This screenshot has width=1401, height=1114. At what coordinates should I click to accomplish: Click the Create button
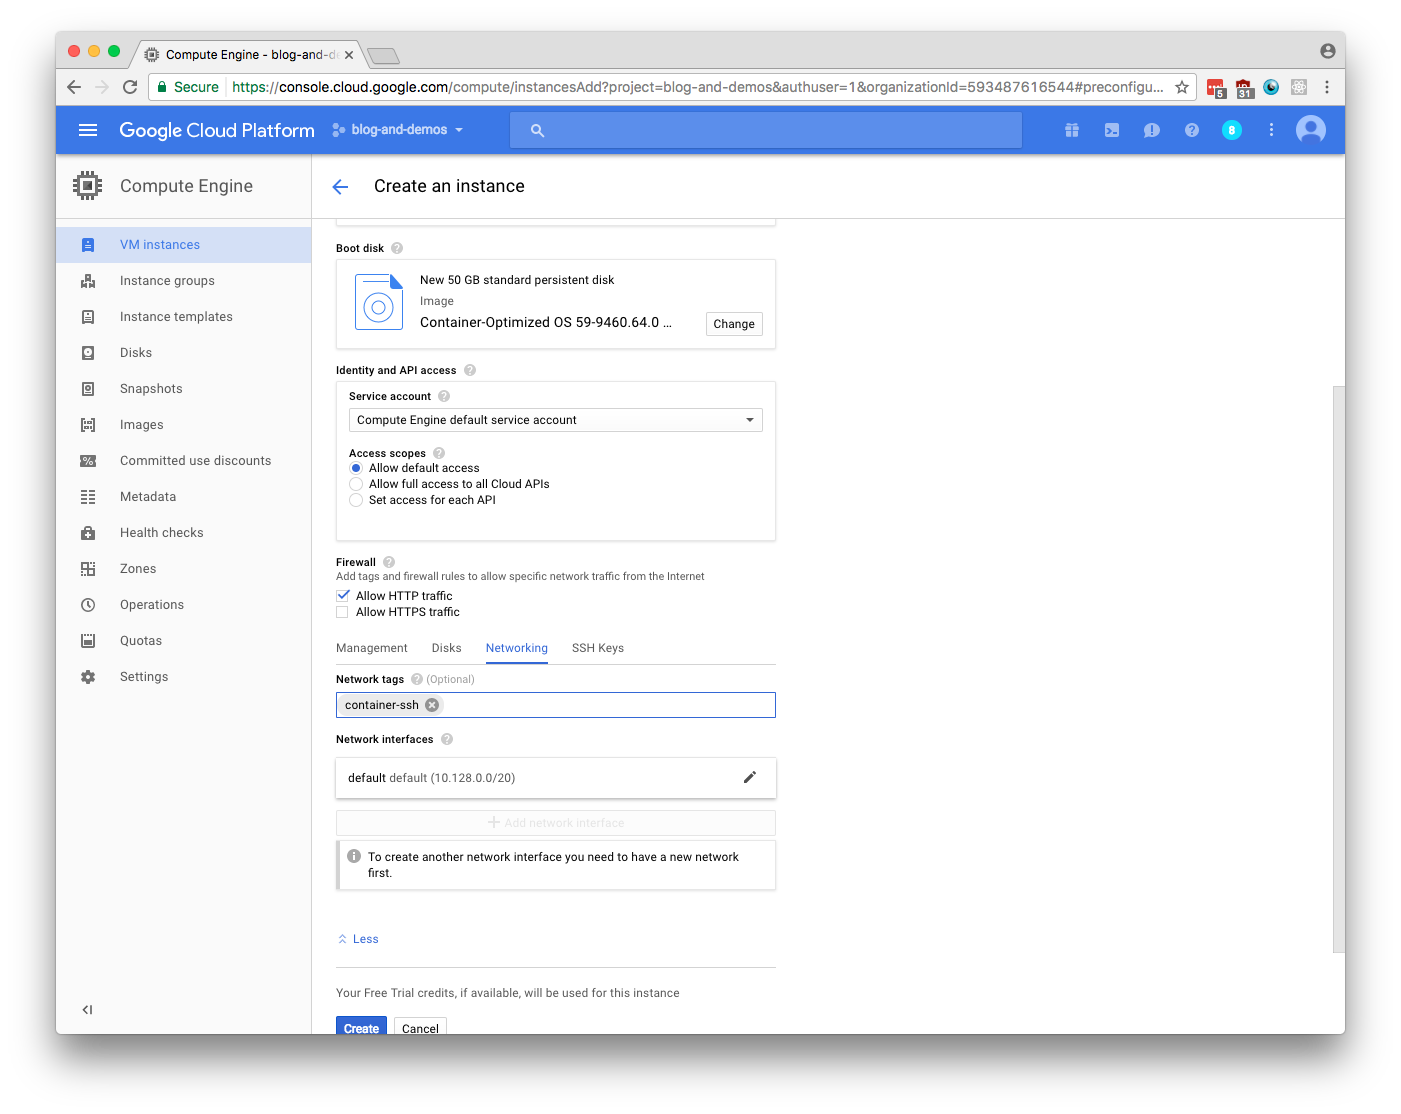[x=361, y=1026]
